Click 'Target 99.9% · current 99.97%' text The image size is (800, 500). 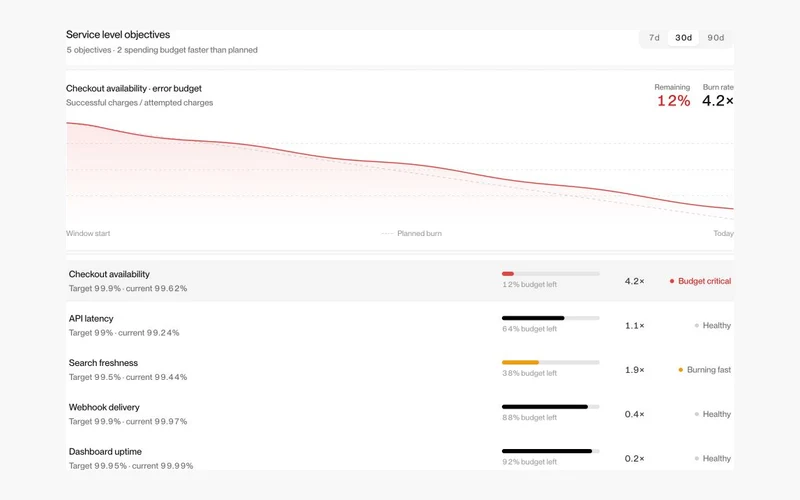pos(128,422)
